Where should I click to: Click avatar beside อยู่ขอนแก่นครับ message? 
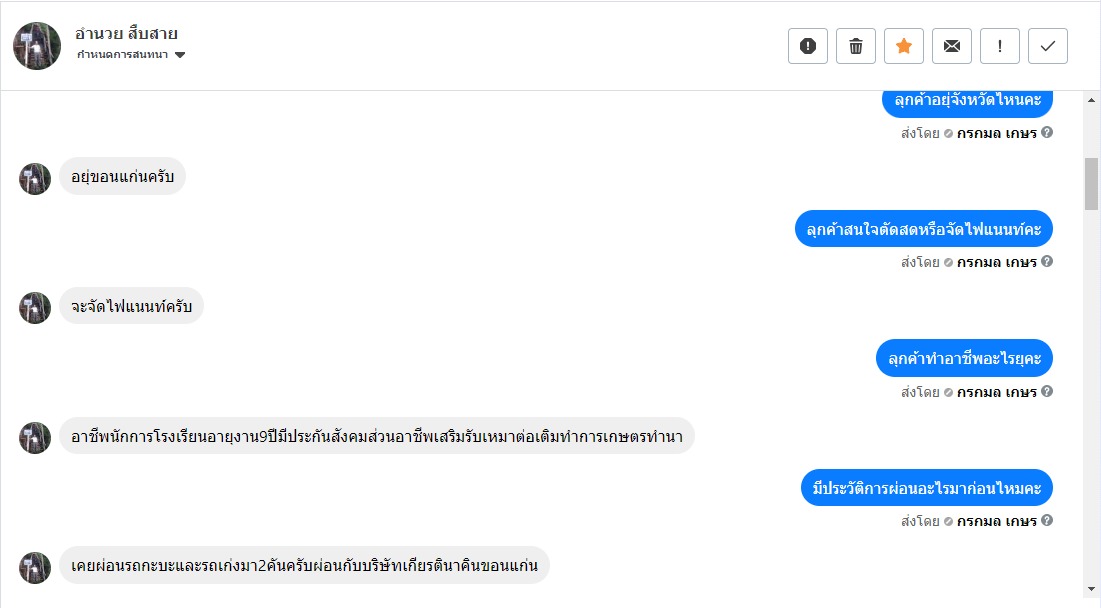(35, 178)
